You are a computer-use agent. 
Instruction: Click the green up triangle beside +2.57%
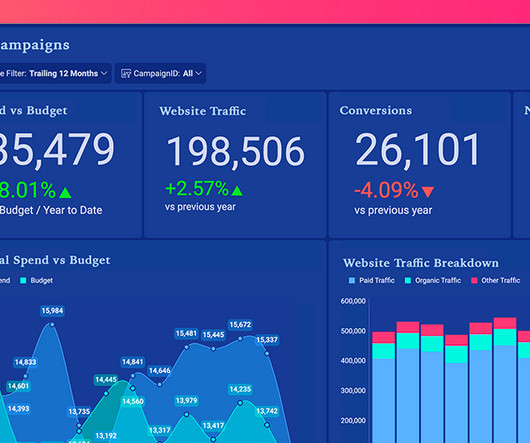click(237, 191)
